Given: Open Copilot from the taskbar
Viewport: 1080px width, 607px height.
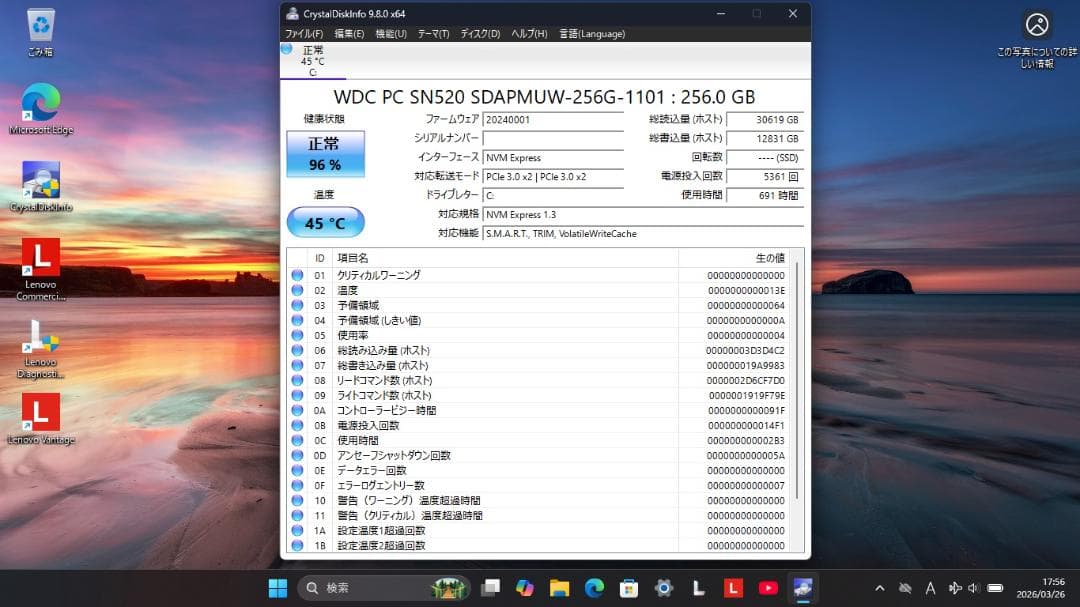Looking at the screenshot, I should point(525,588).
